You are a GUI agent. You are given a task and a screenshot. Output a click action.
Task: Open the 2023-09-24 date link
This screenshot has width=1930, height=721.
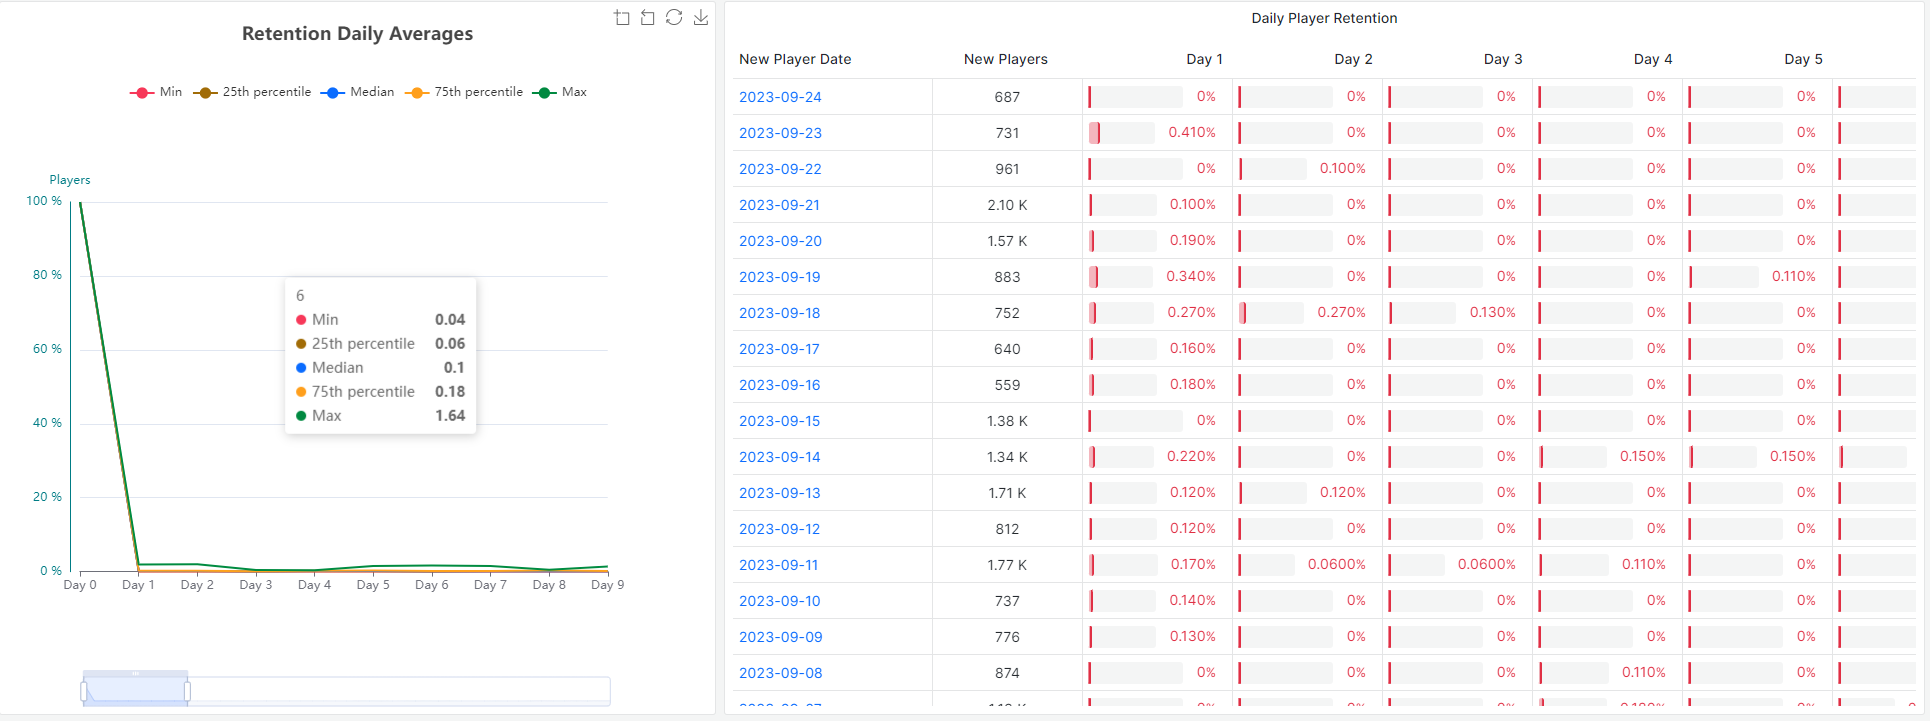tap(780, 97)
